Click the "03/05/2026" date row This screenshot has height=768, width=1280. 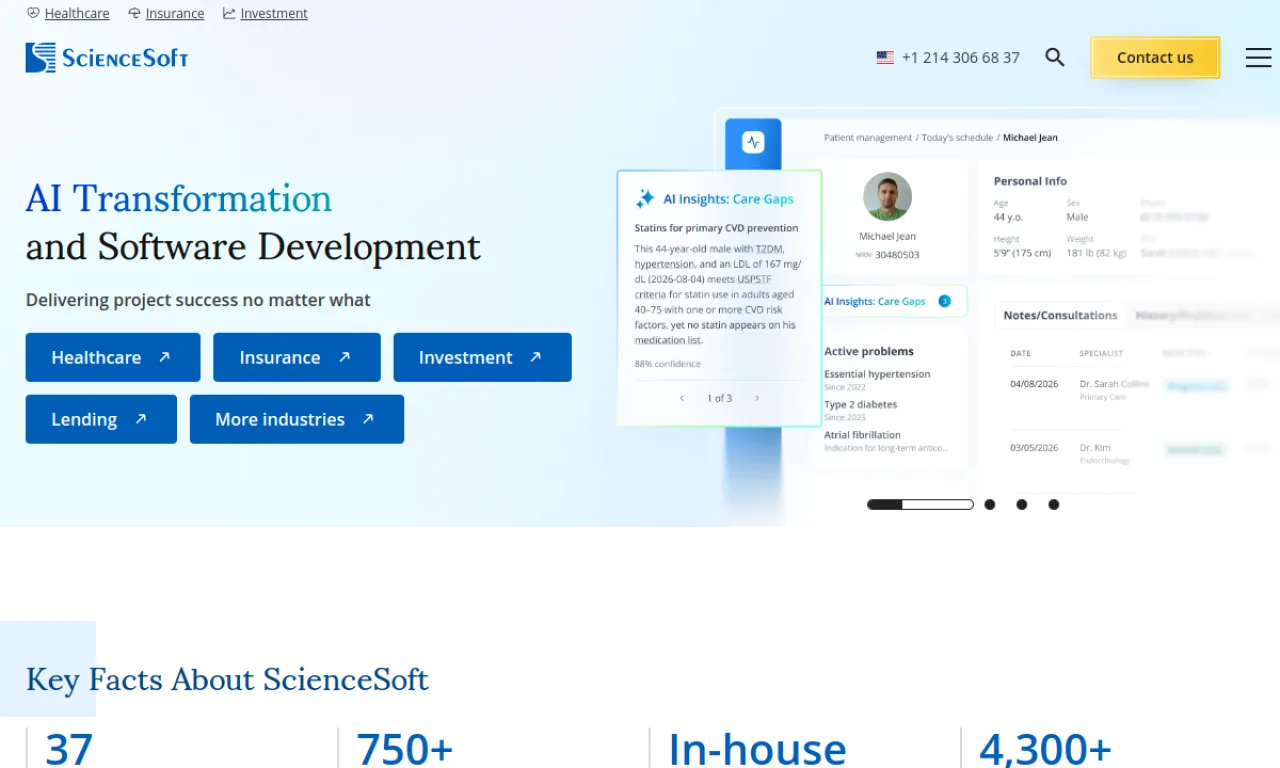point(1034,448)
